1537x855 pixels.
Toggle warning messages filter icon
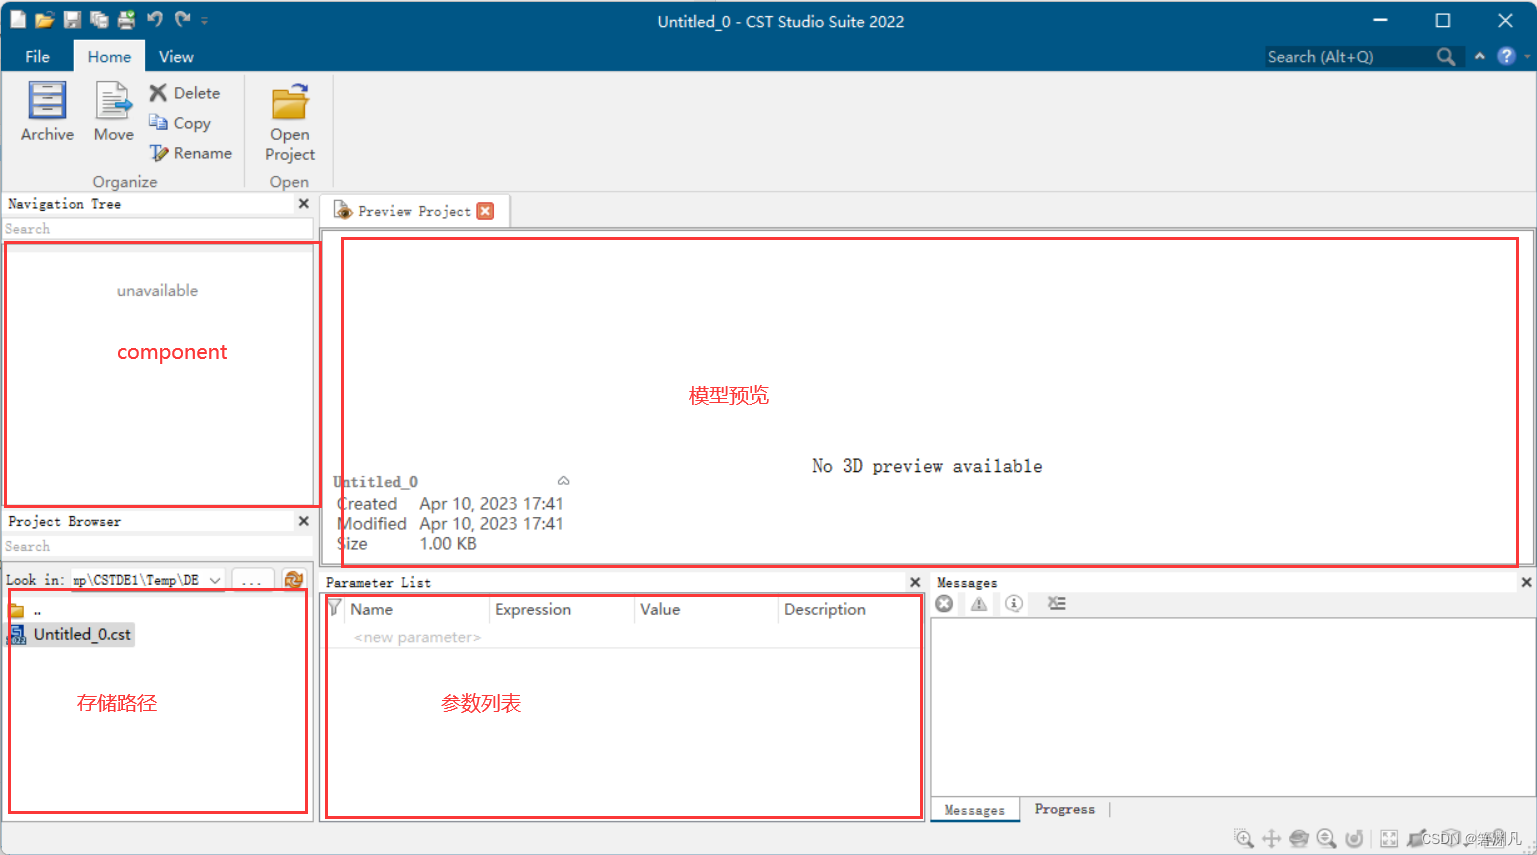point(979,604)
